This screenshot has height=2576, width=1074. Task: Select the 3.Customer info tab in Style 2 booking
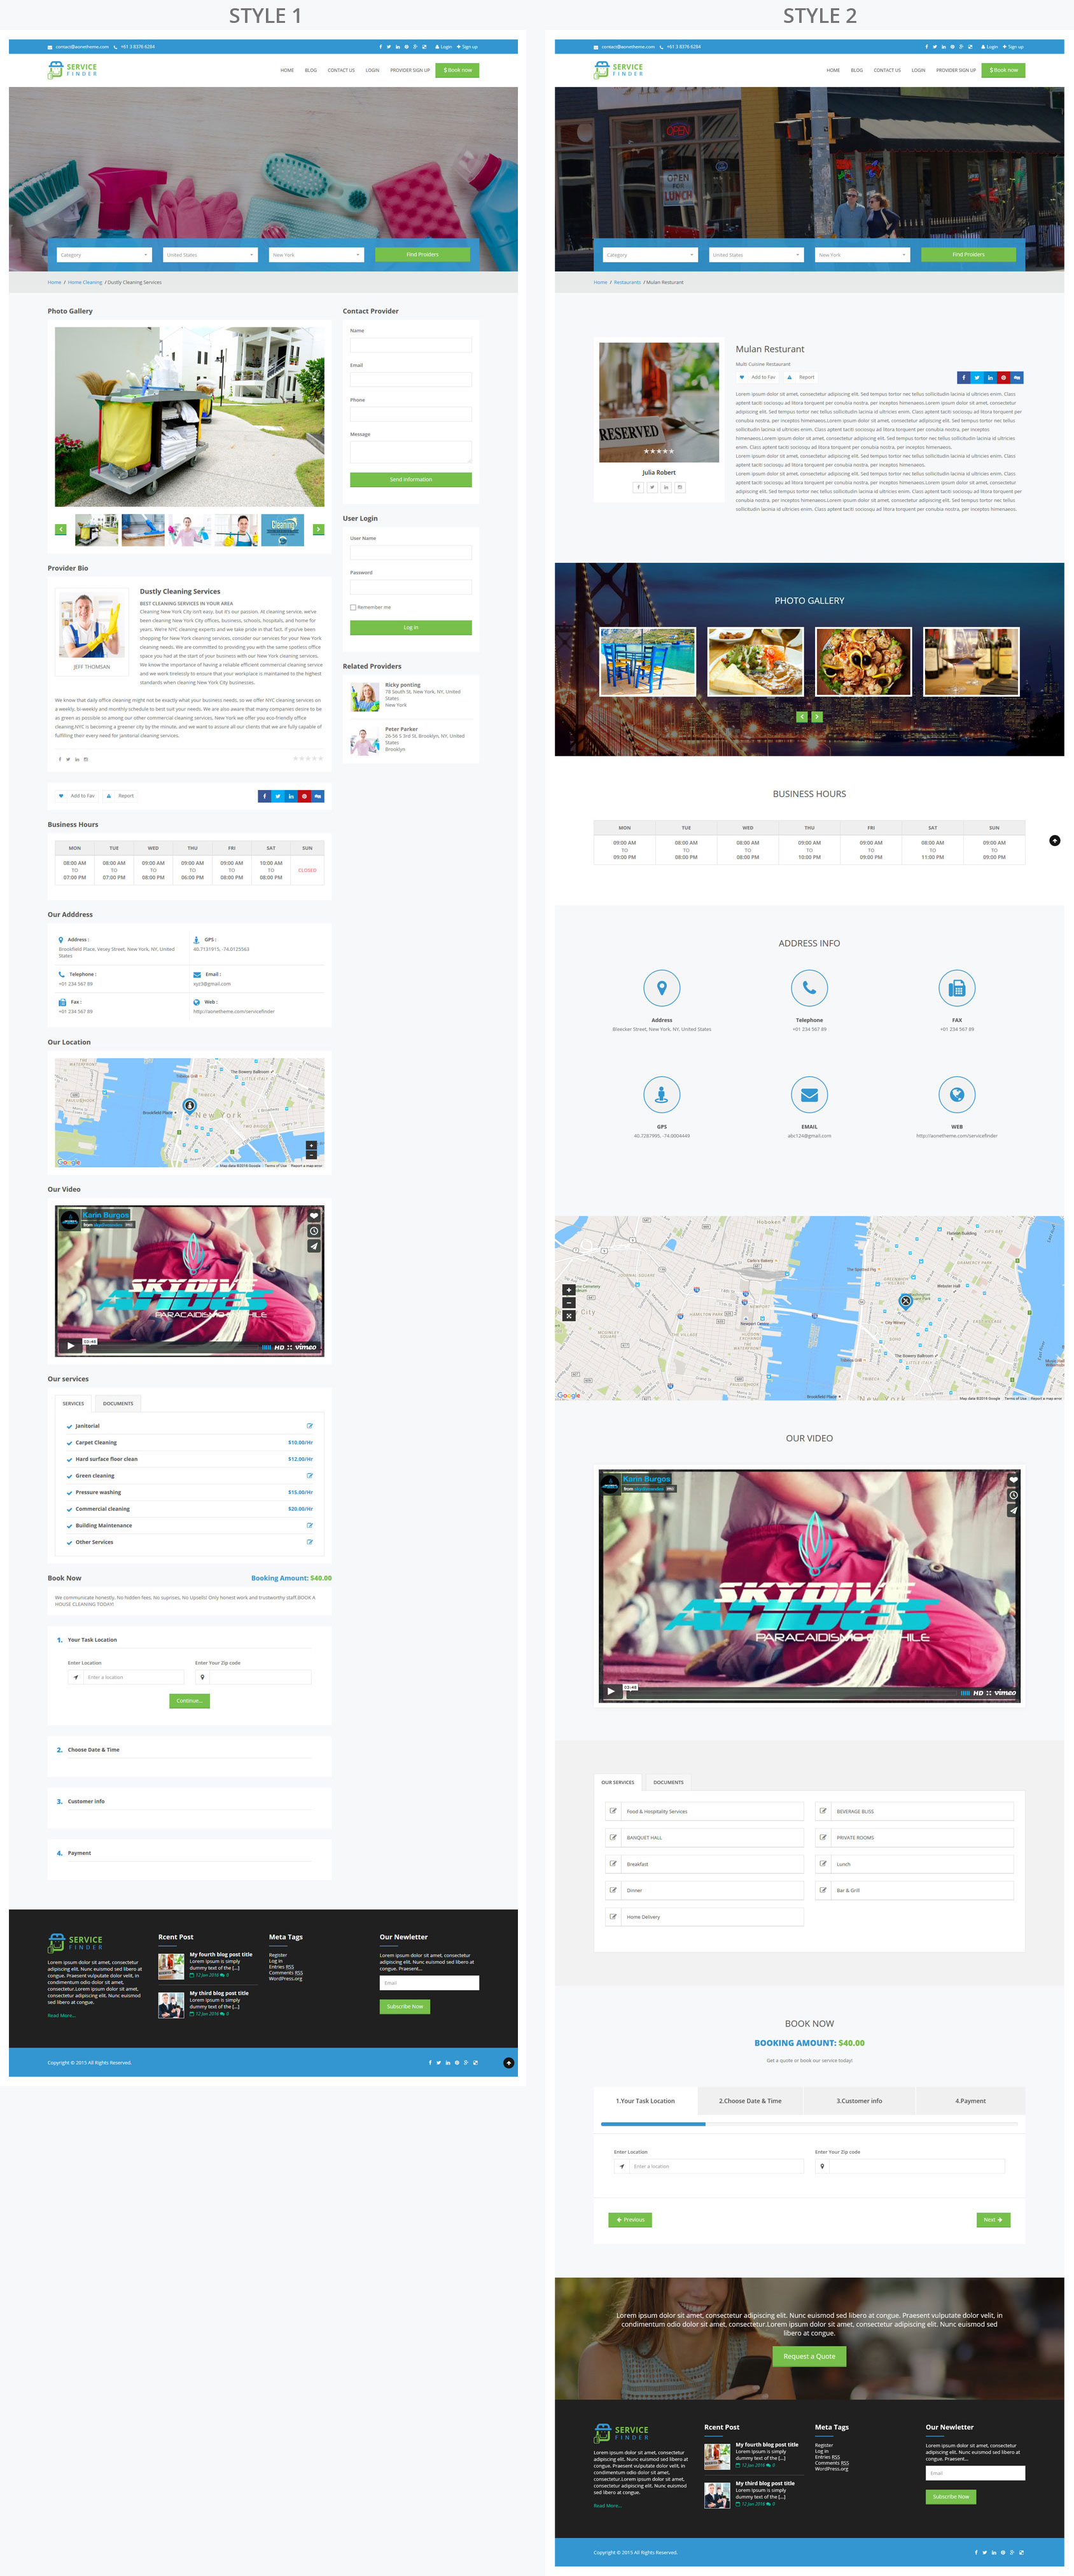point(859,2101)
